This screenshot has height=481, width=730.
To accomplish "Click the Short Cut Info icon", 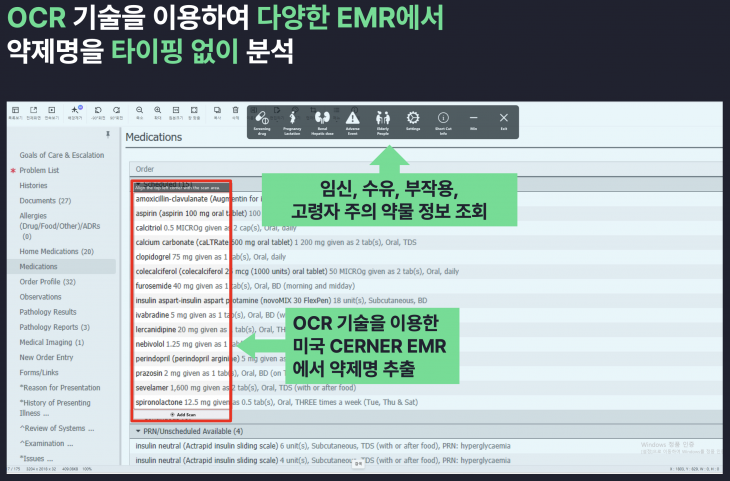I will tap(443, 117).
